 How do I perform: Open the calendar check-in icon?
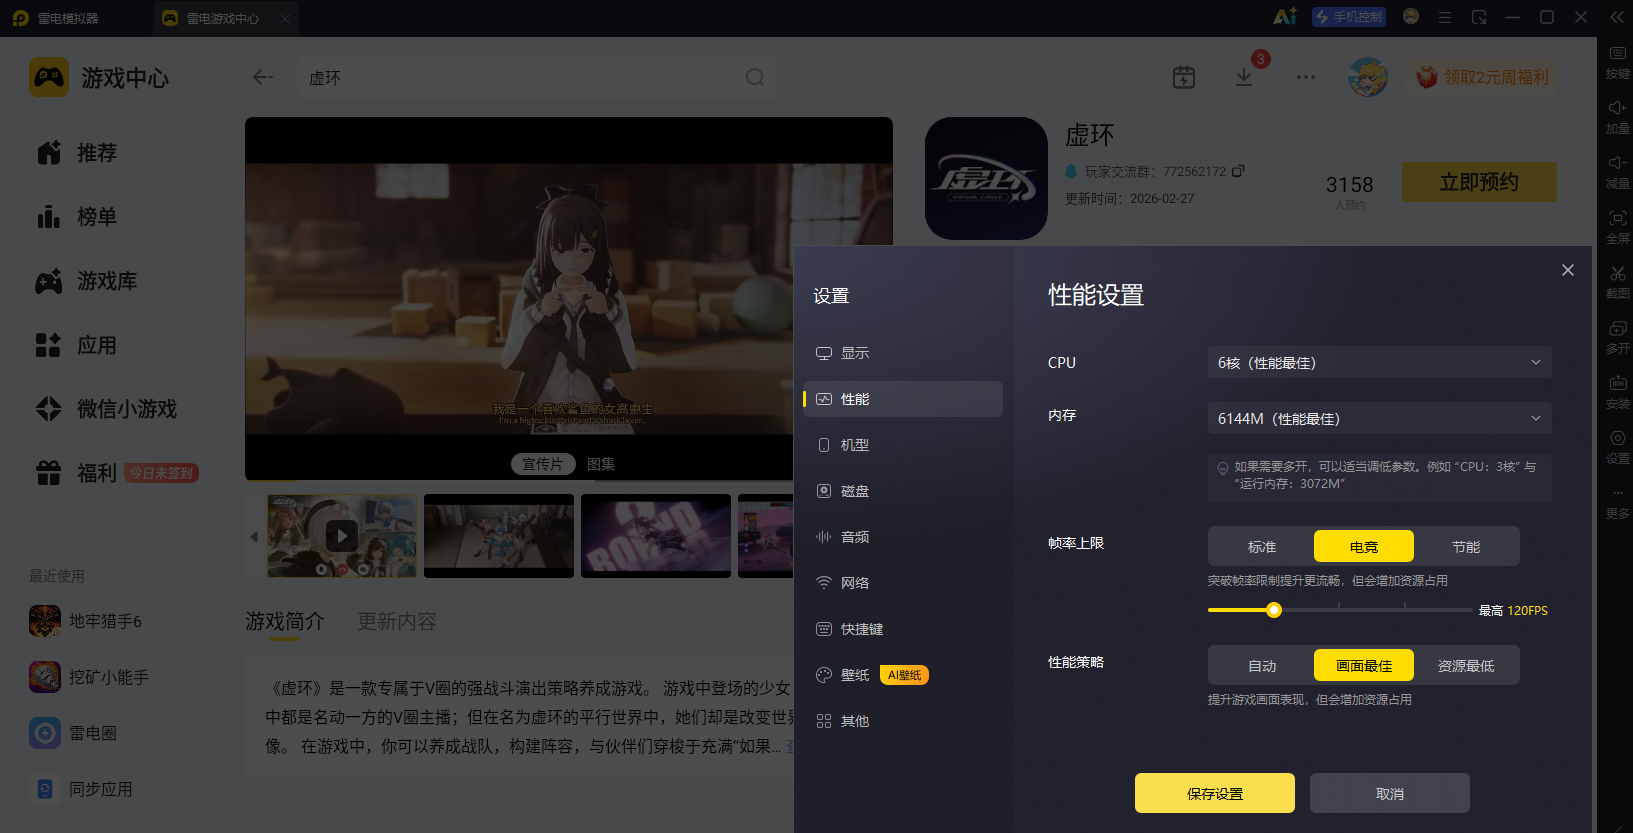[x=1184, y=77]
